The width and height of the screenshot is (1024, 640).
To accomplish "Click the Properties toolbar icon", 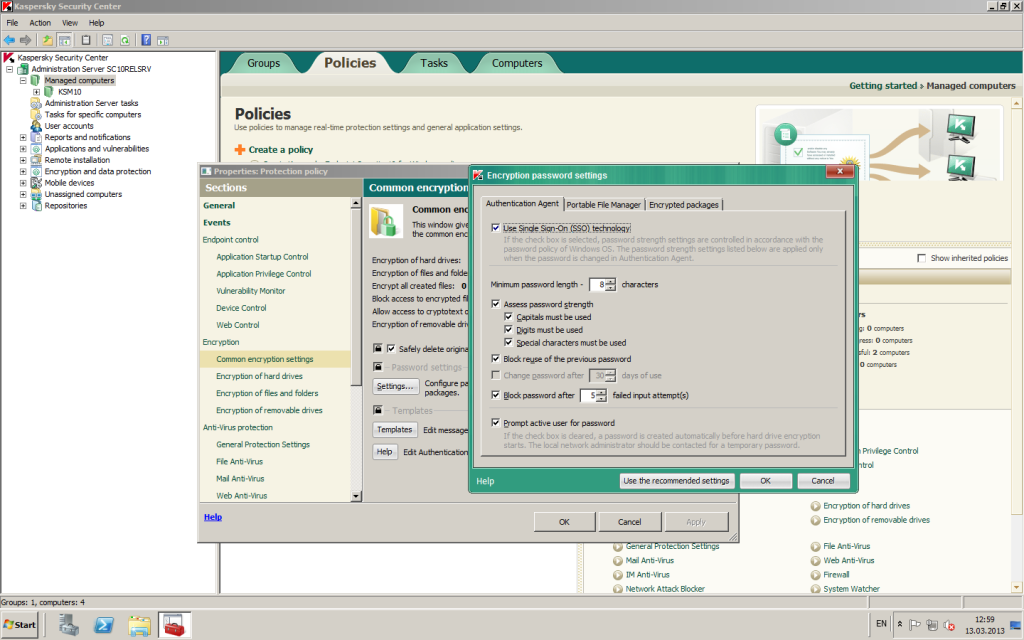I will 108,40.
